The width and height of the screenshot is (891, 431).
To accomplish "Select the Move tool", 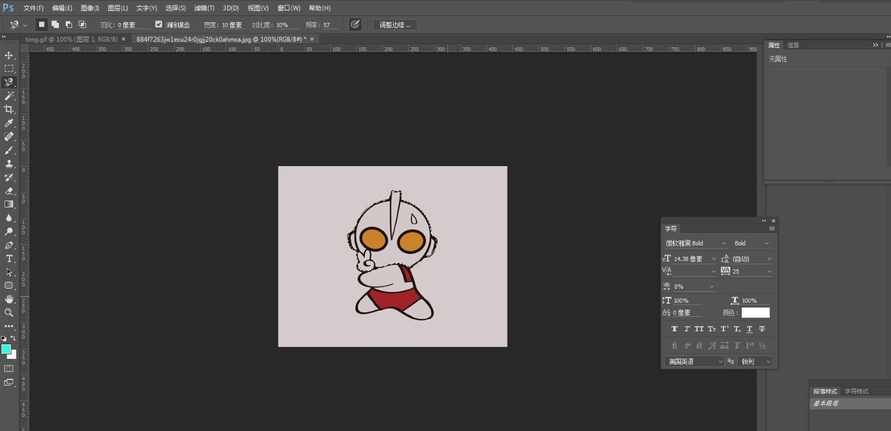I will click(x=9, y=55).
